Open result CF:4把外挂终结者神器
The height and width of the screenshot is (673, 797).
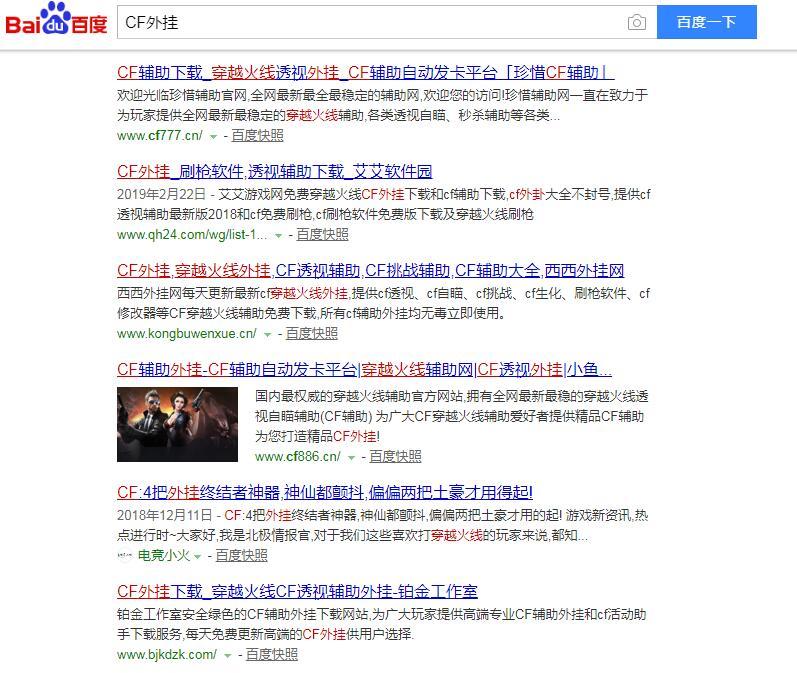click(325, 492)
